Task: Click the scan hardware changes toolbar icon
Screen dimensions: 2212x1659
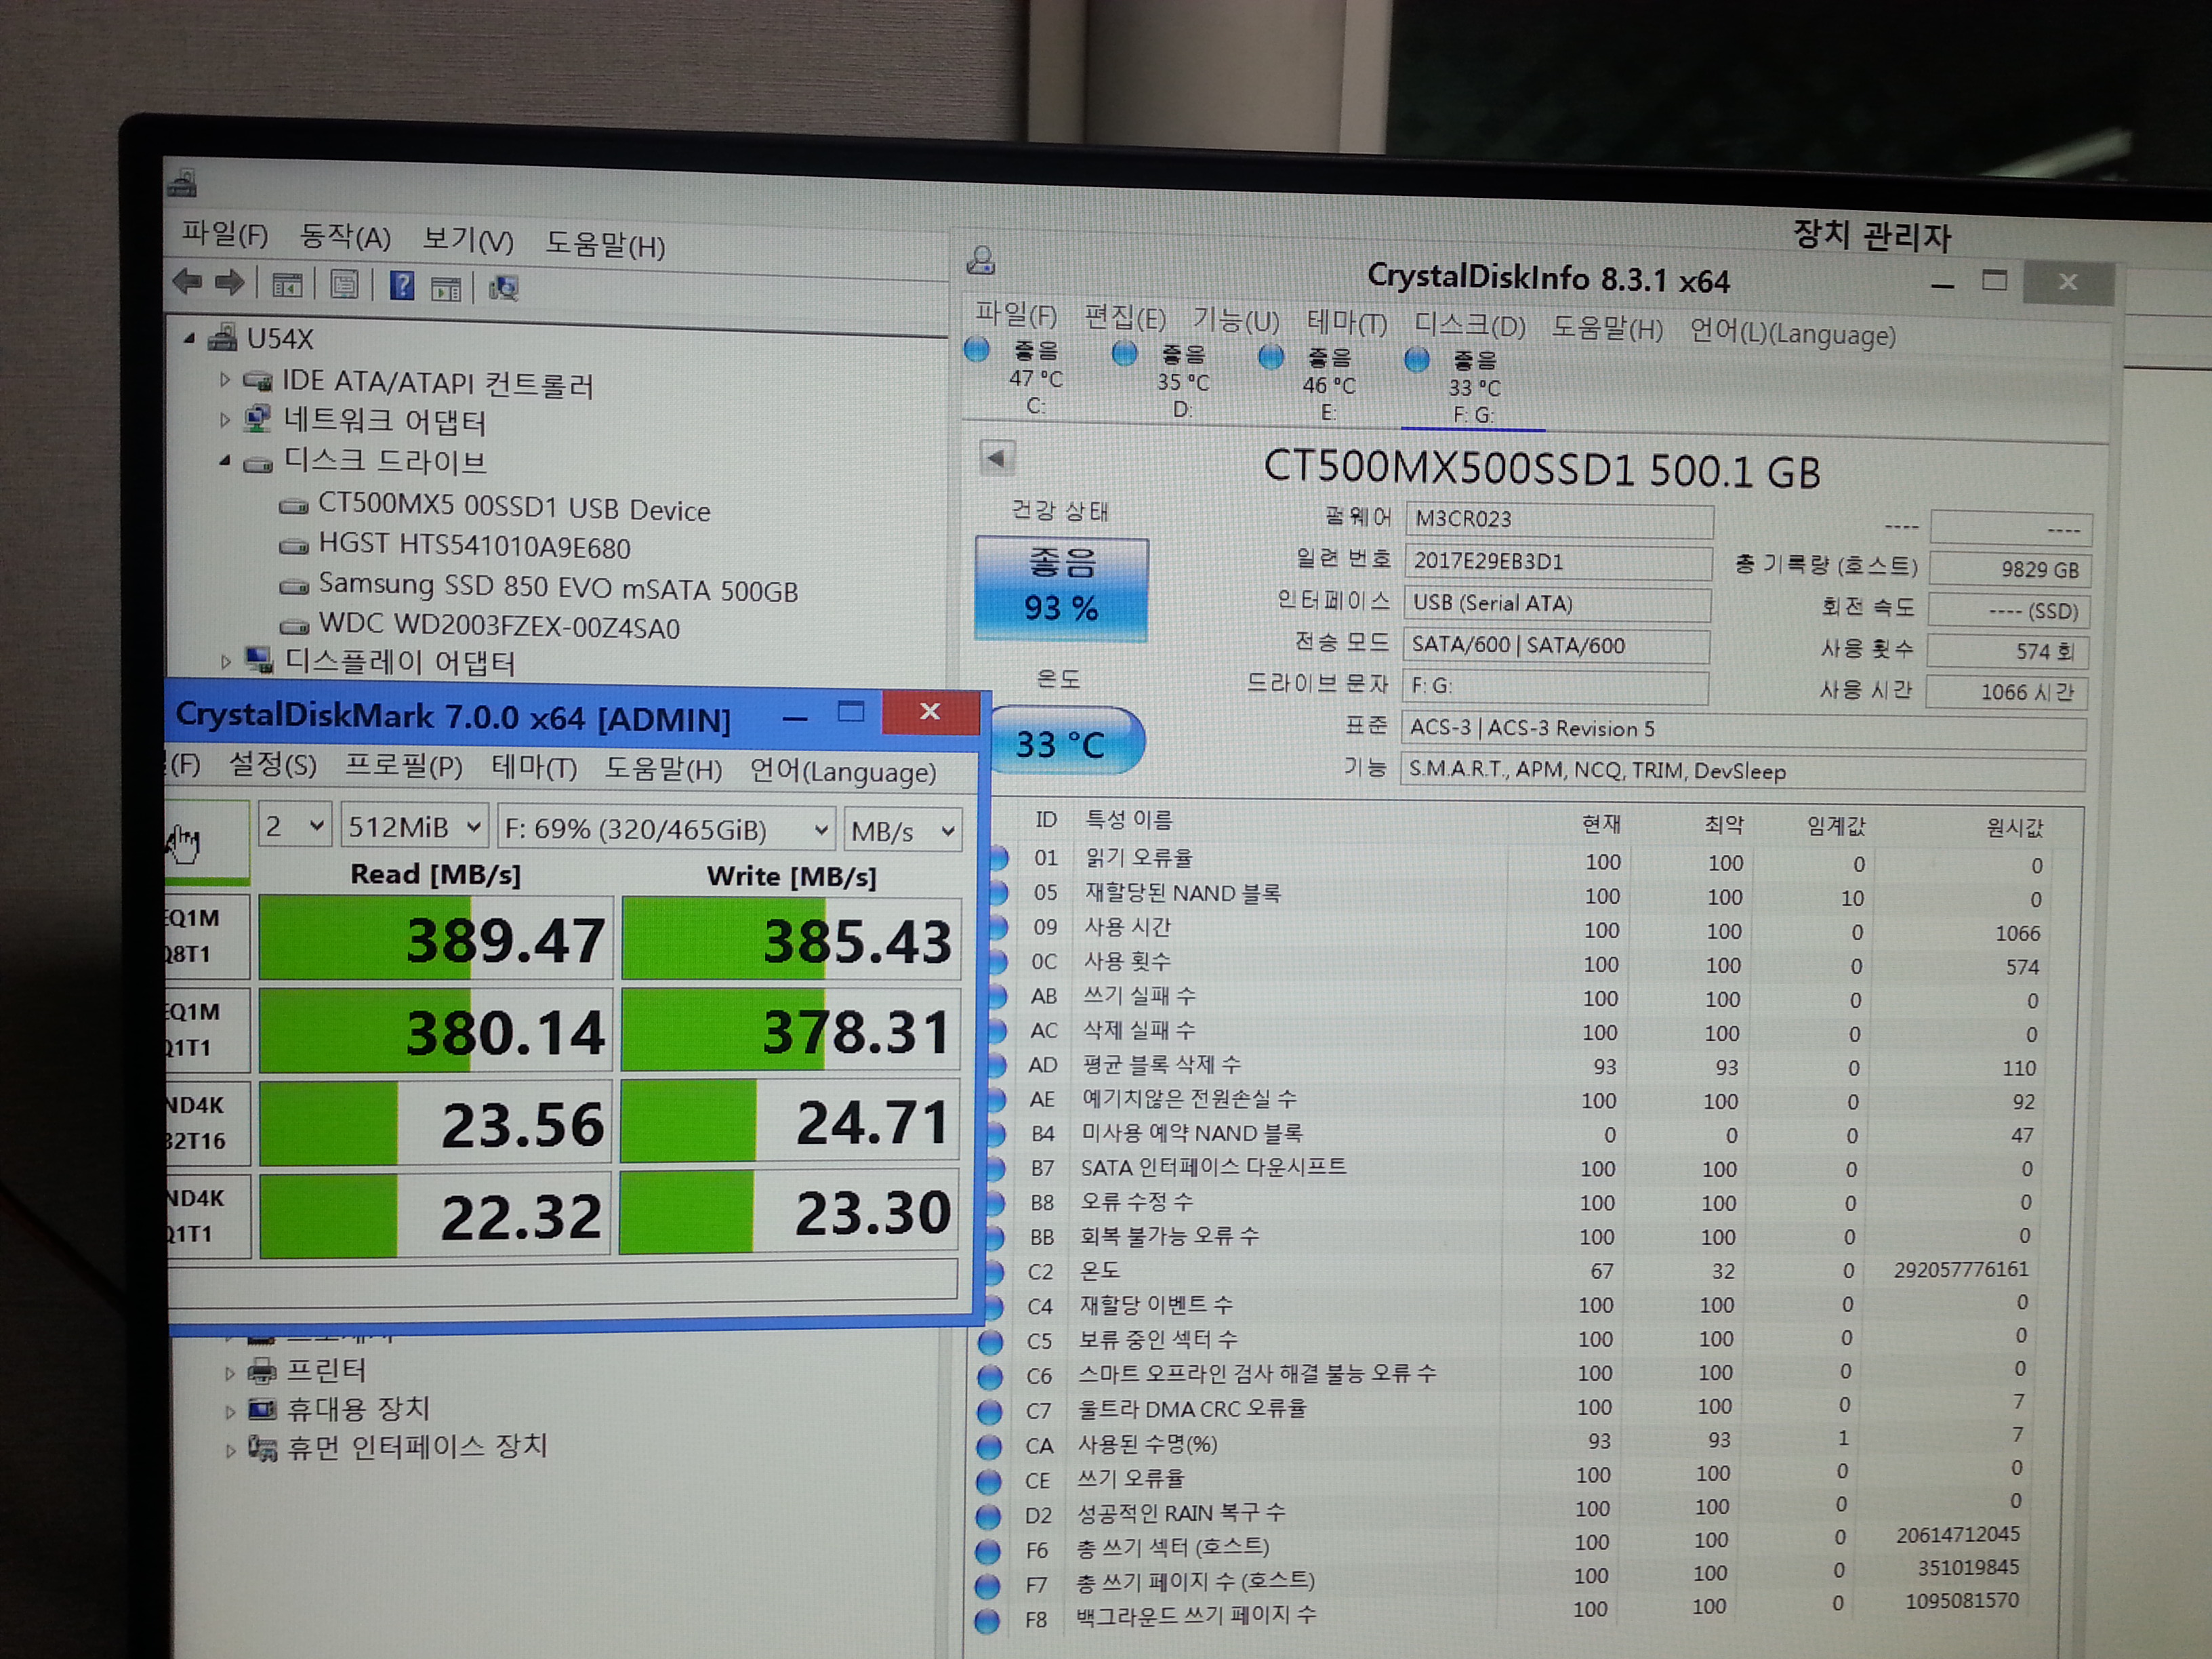Action: 503,289
